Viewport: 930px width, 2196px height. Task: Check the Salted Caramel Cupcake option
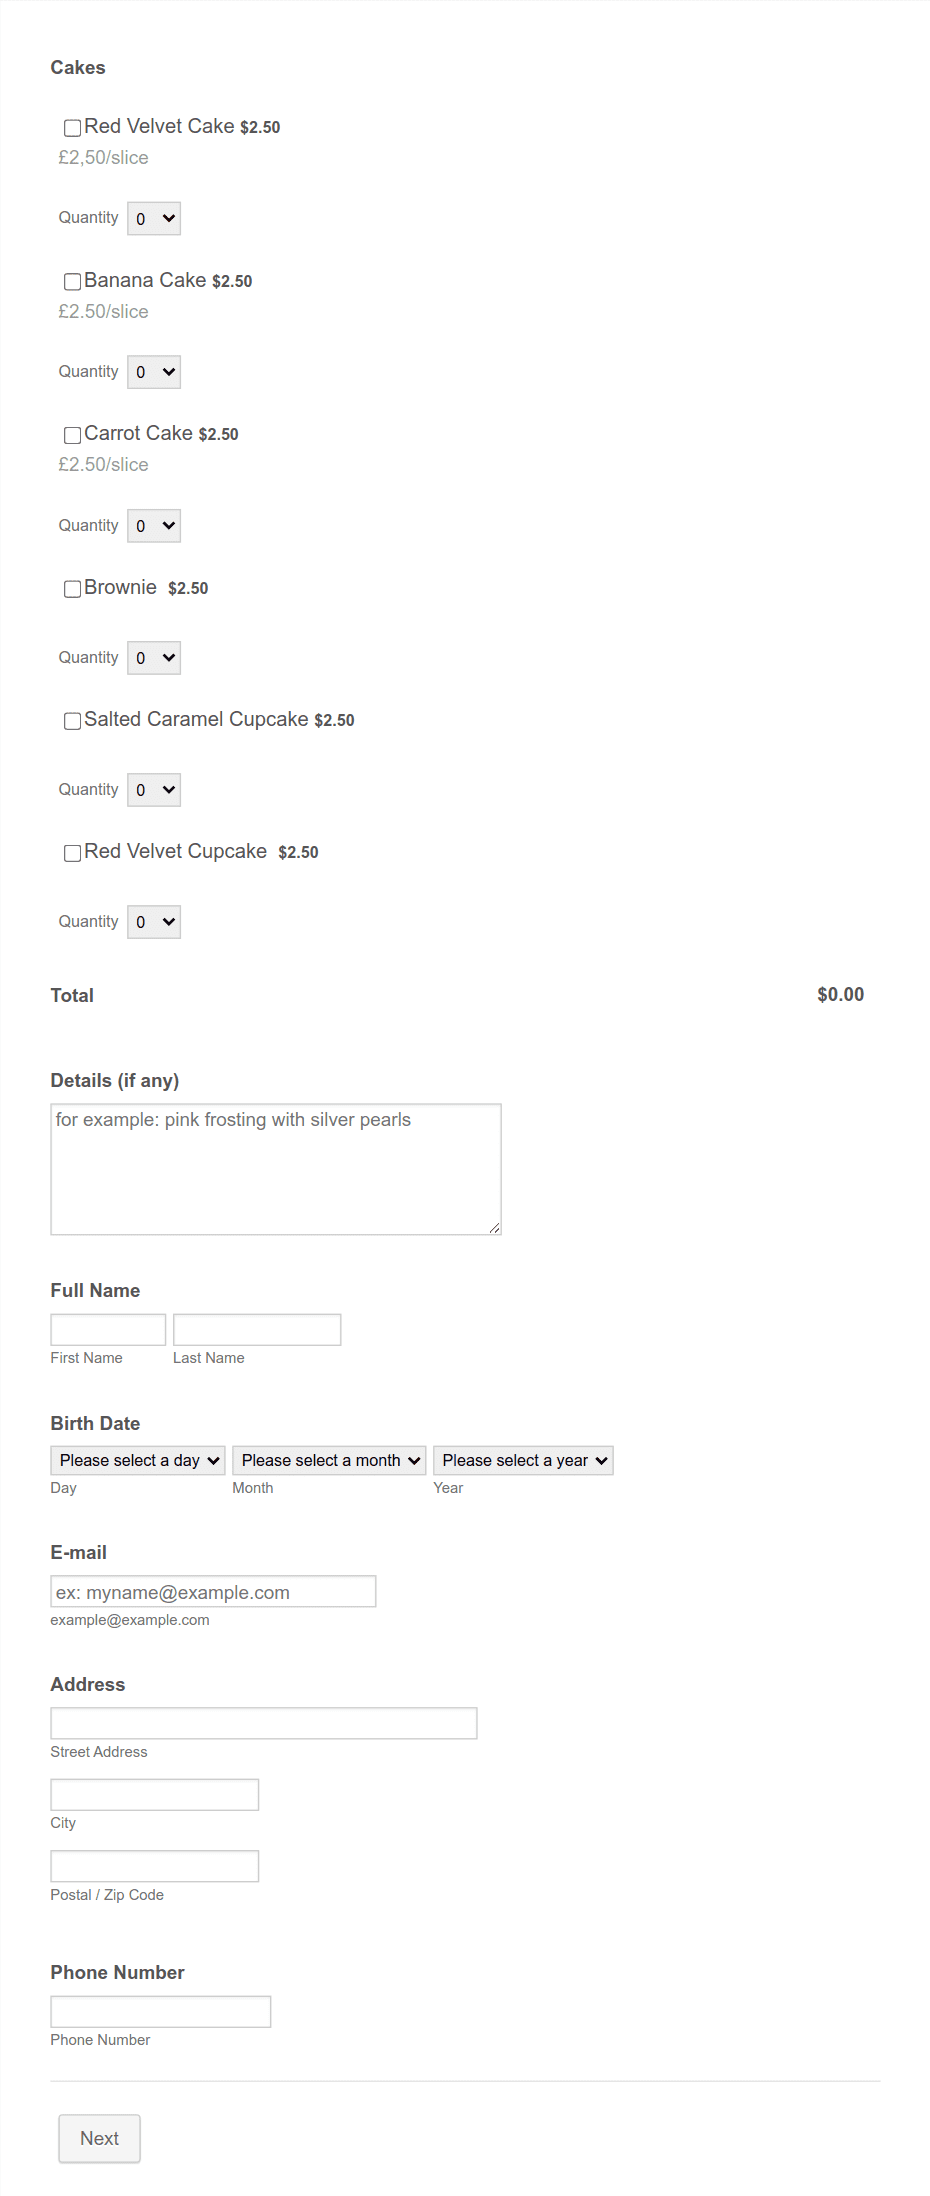[72, 721]
